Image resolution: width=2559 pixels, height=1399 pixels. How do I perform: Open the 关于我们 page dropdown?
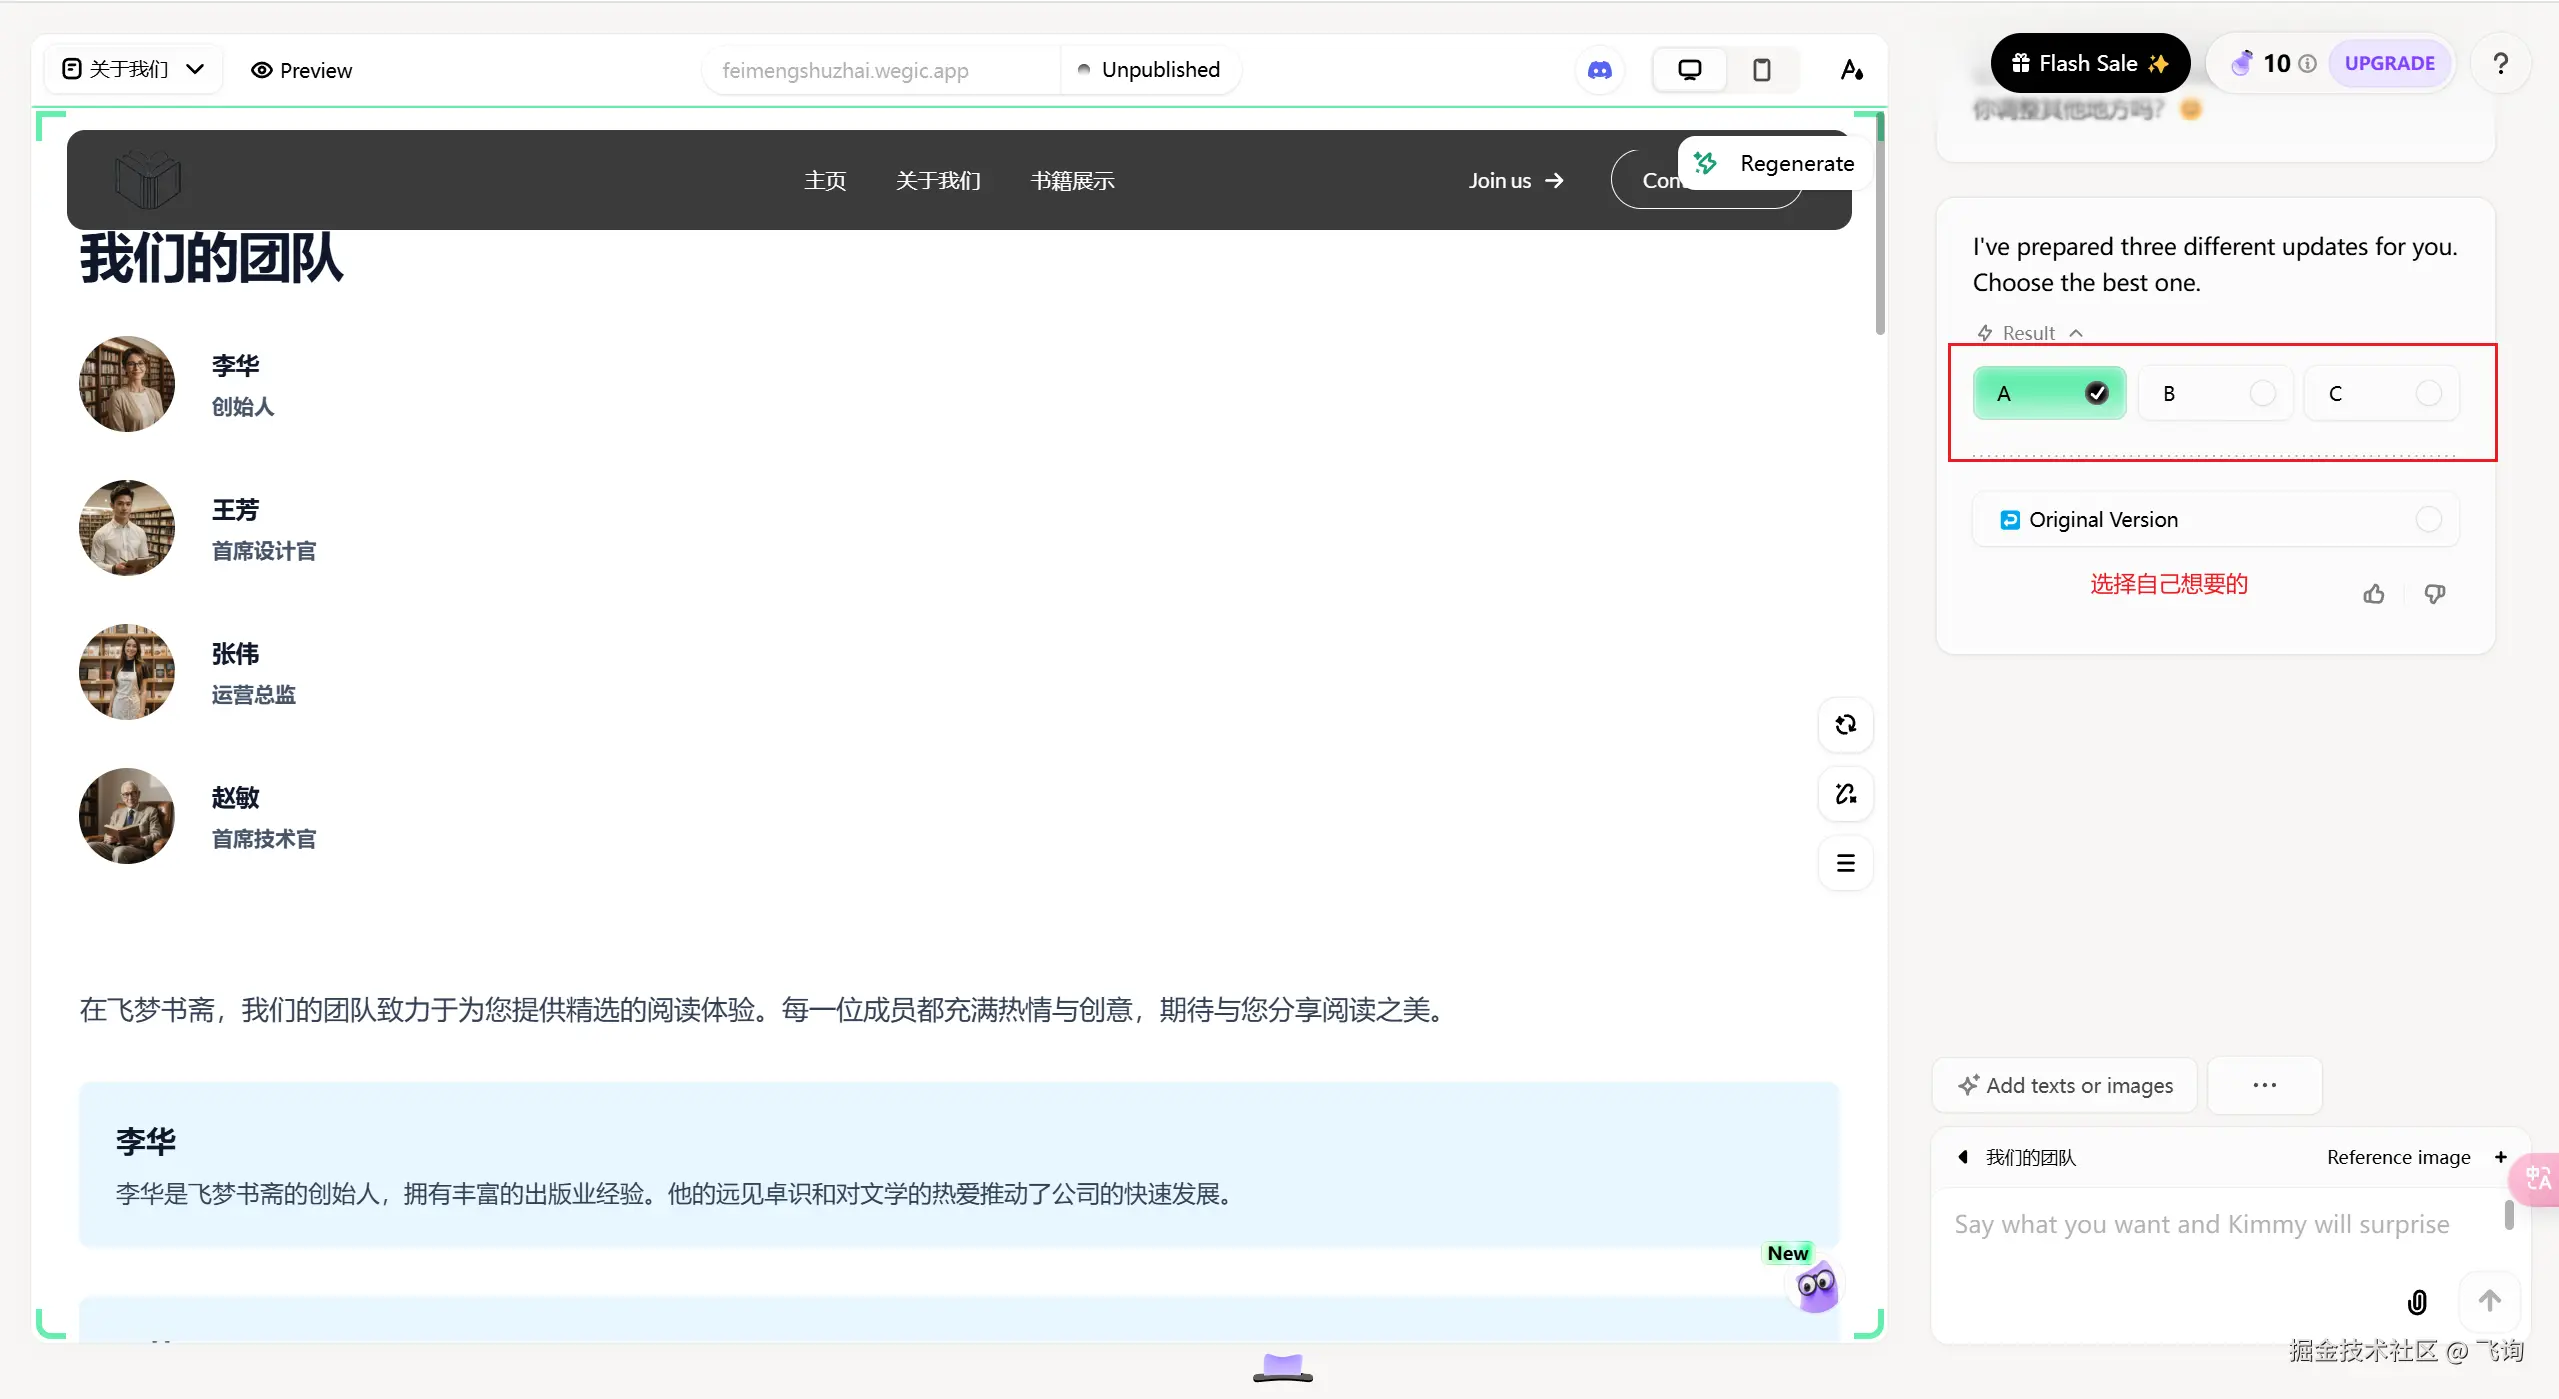133,69
